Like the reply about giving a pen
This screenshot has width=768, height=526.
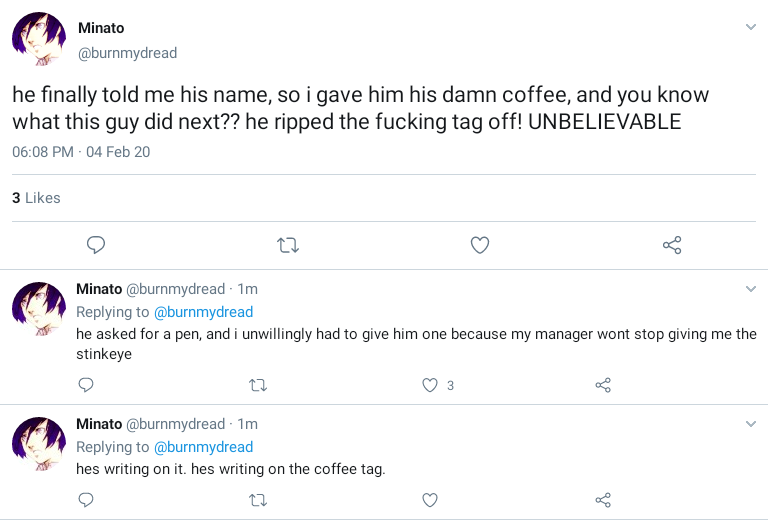(430, 385)
